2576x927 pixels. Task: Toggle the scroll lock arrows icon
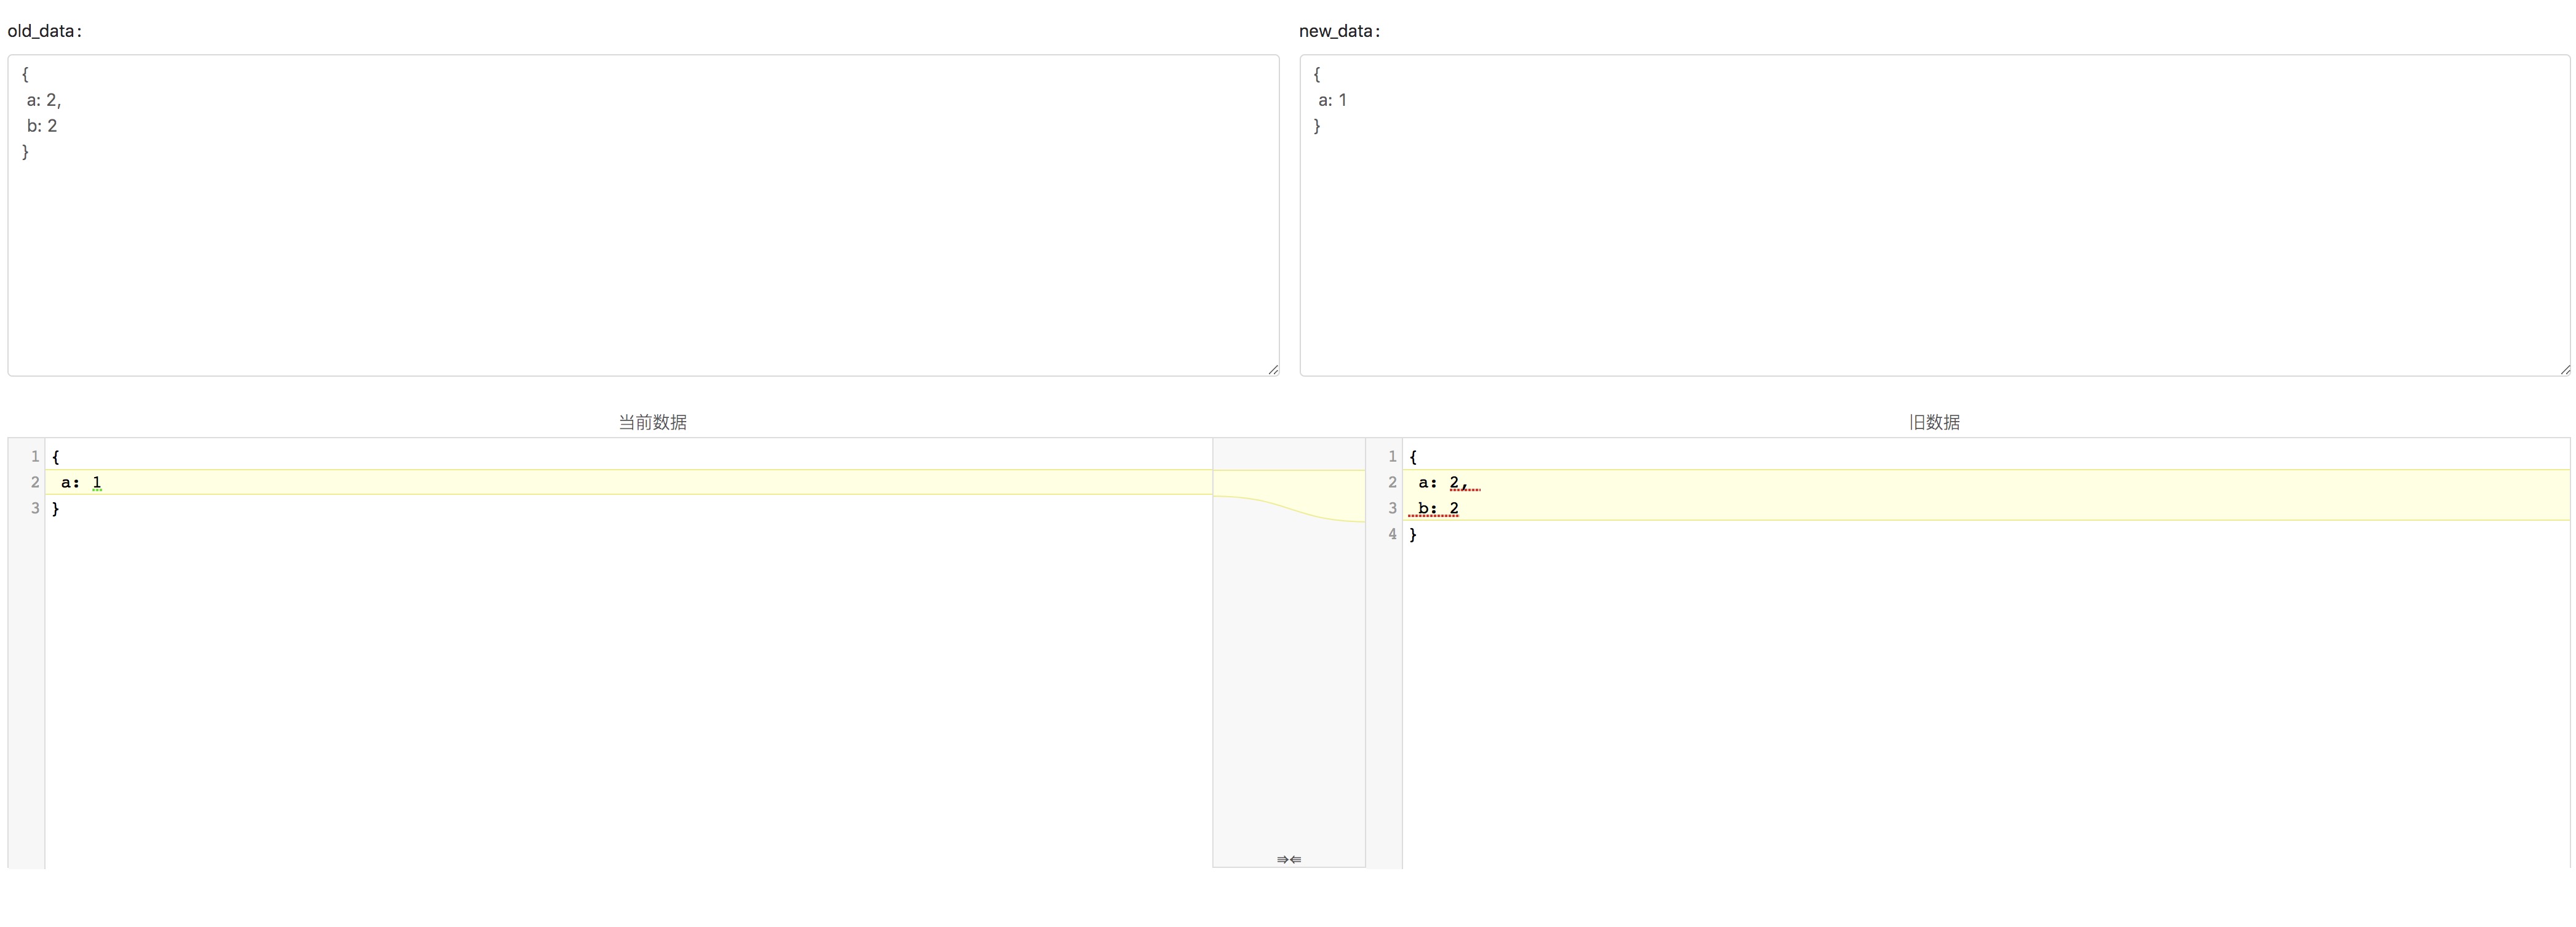point(1289,859)
